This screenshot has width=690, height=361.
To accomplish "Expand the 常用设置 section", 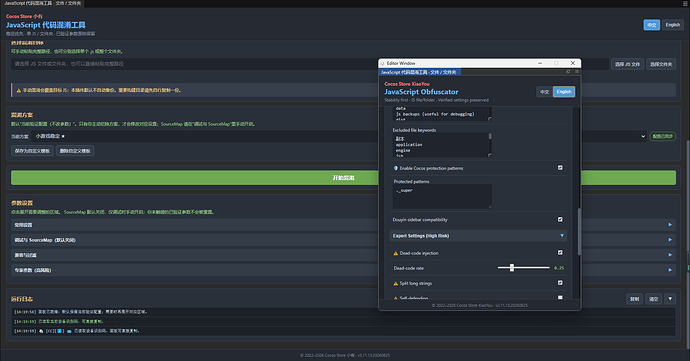I will coord(343,225).
